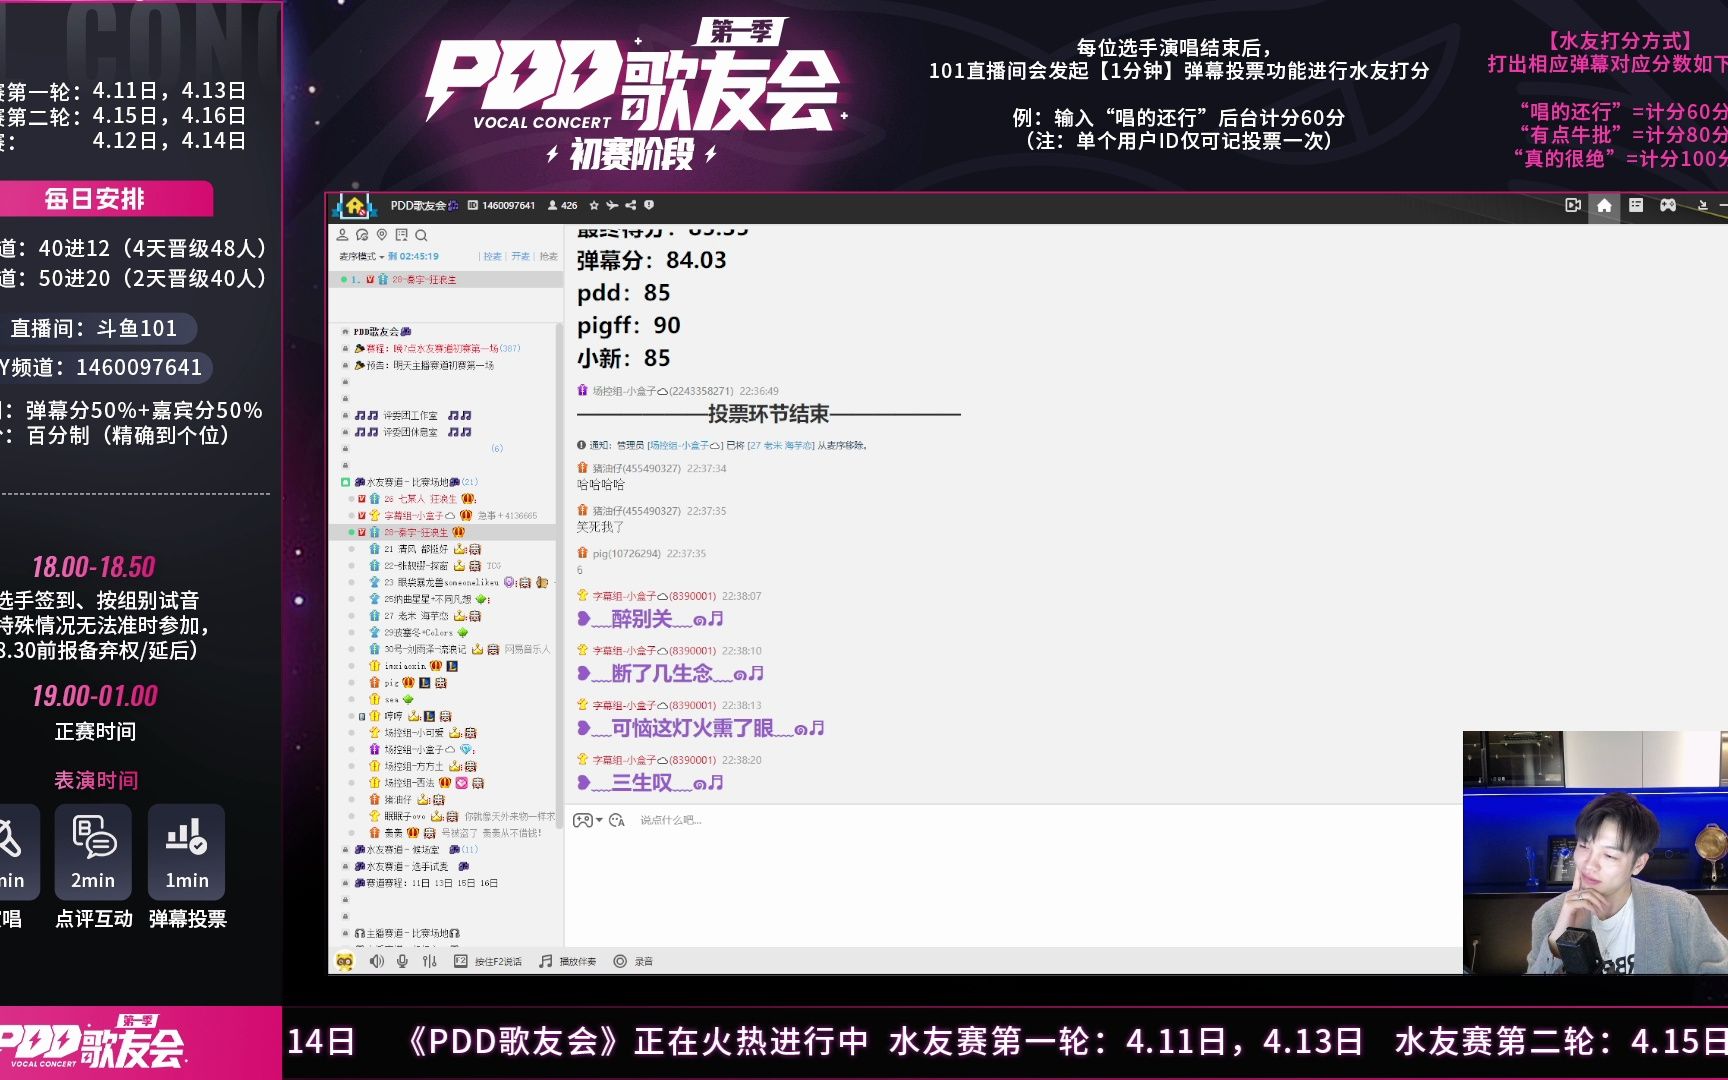Viewport: 1728px width, 1080px height.
Task: Open the home tab icon top right
Action: 1604,205
